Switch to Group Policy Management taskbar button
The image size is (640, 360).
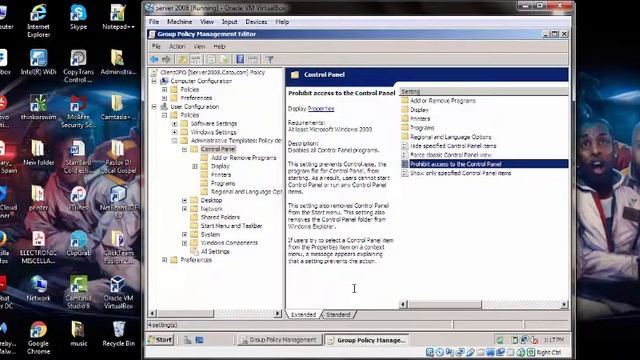[280, 340]
